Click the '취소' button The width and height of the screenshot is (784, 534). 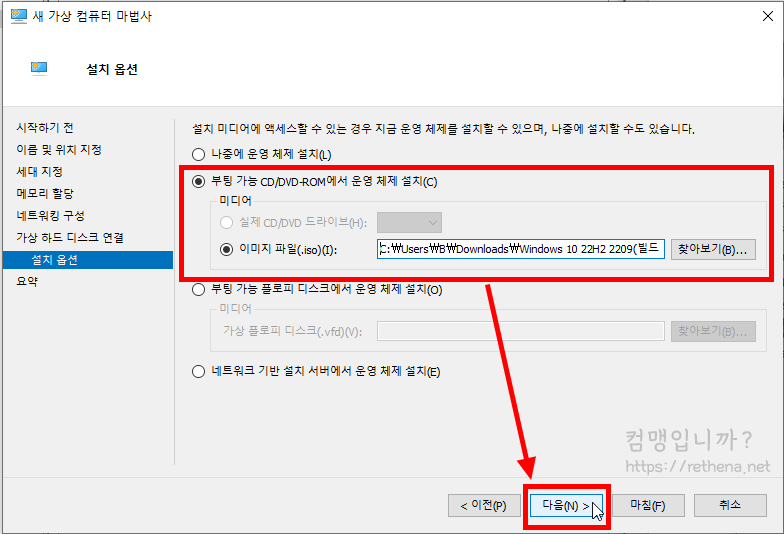pos(730,506)
